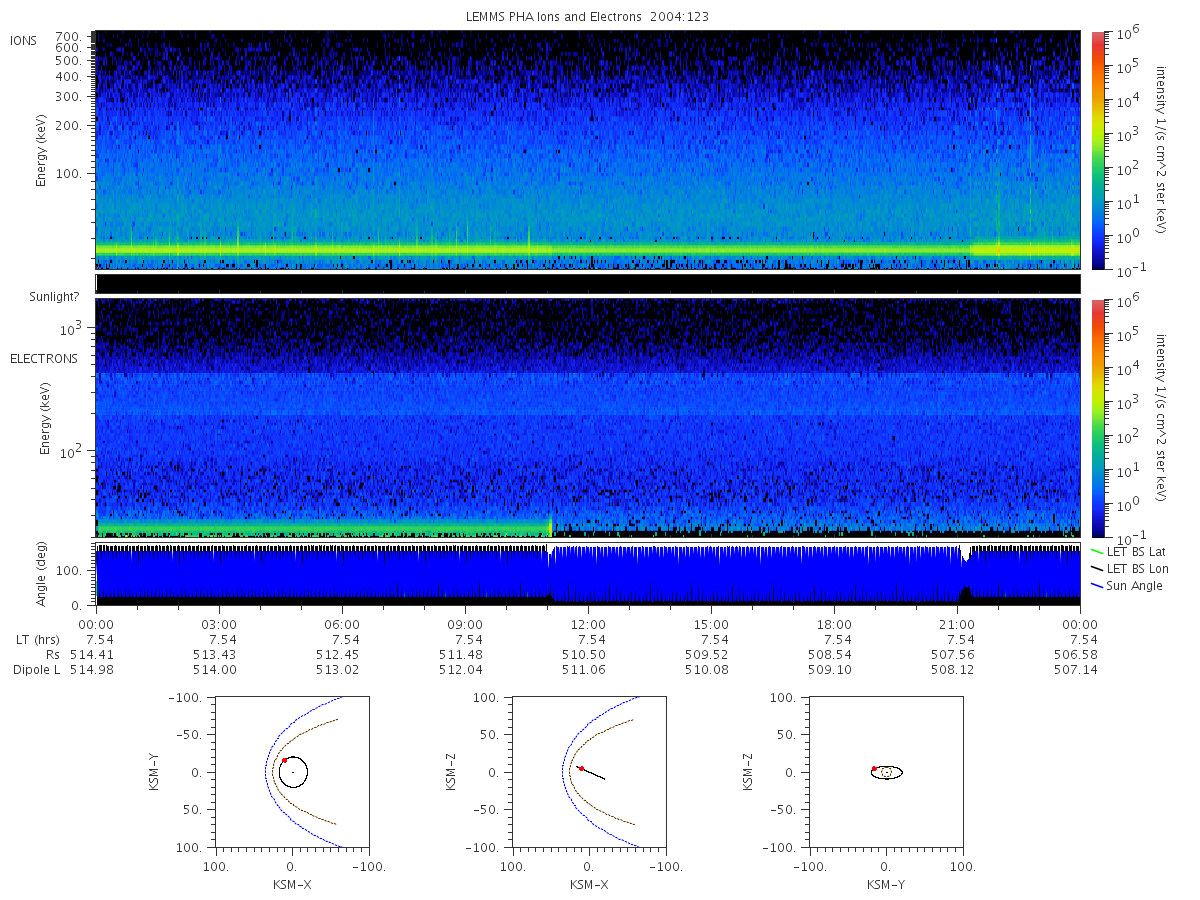Click the Dipole L row label

tap(37, 670)
